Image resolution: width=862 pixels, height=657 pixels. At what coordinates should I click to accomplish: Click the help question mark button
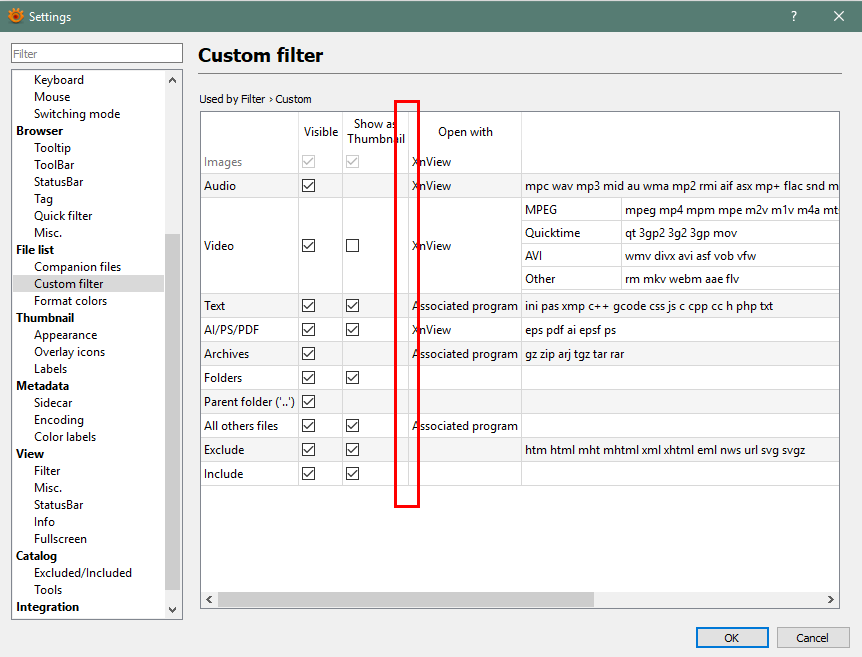coord(793,16)
